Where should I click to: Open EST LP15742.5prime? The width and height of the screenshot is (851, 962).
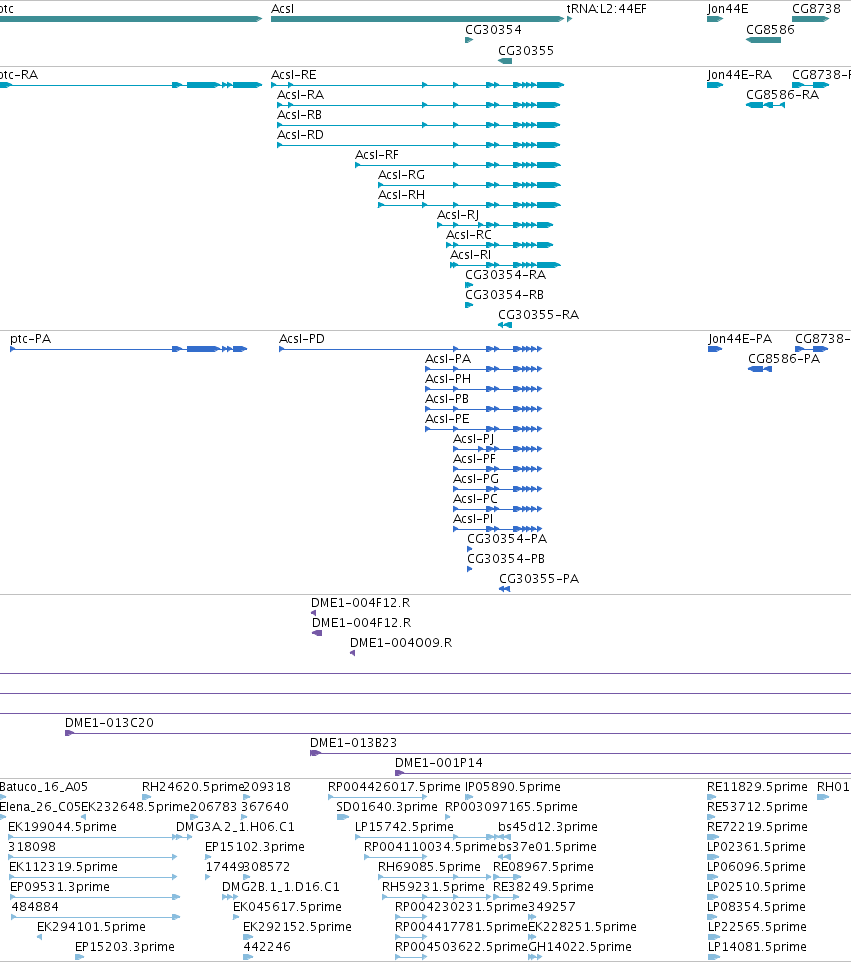pyautogui.click(x=404, y=826)
